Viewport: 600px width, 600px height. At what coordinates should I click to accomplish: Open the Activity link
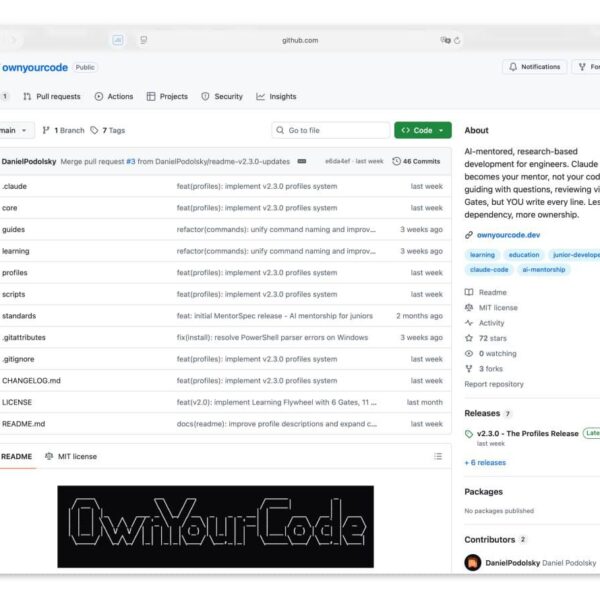click(x=491, y=323)
